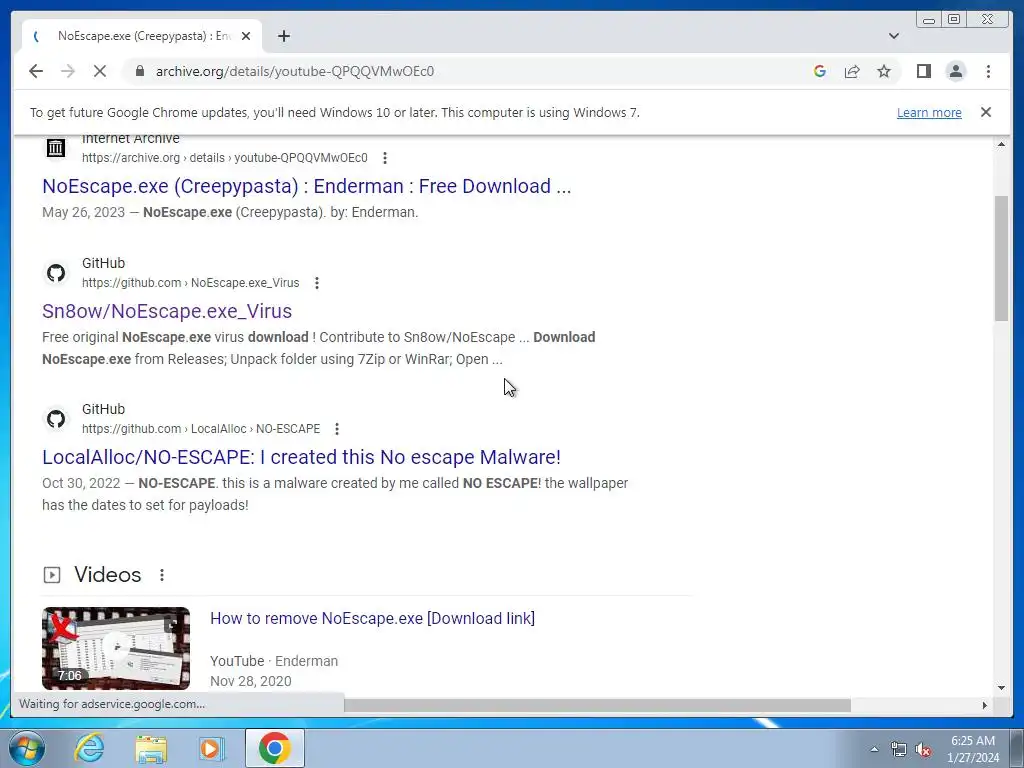
Task: Launch Internet Explorer from taskbar
Action: click(x=89, y=748)
